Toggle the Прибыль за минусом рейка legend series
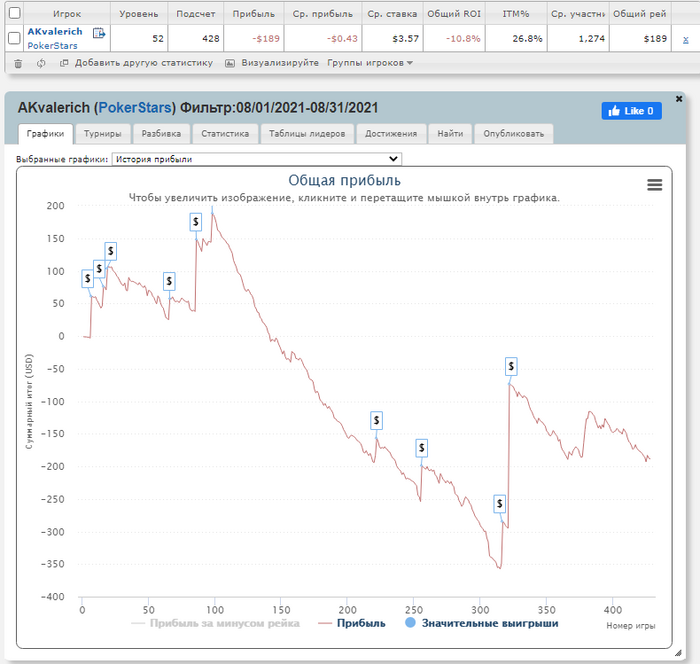Image resolution: width=700 pixels, height=664 pixels. 216,623
